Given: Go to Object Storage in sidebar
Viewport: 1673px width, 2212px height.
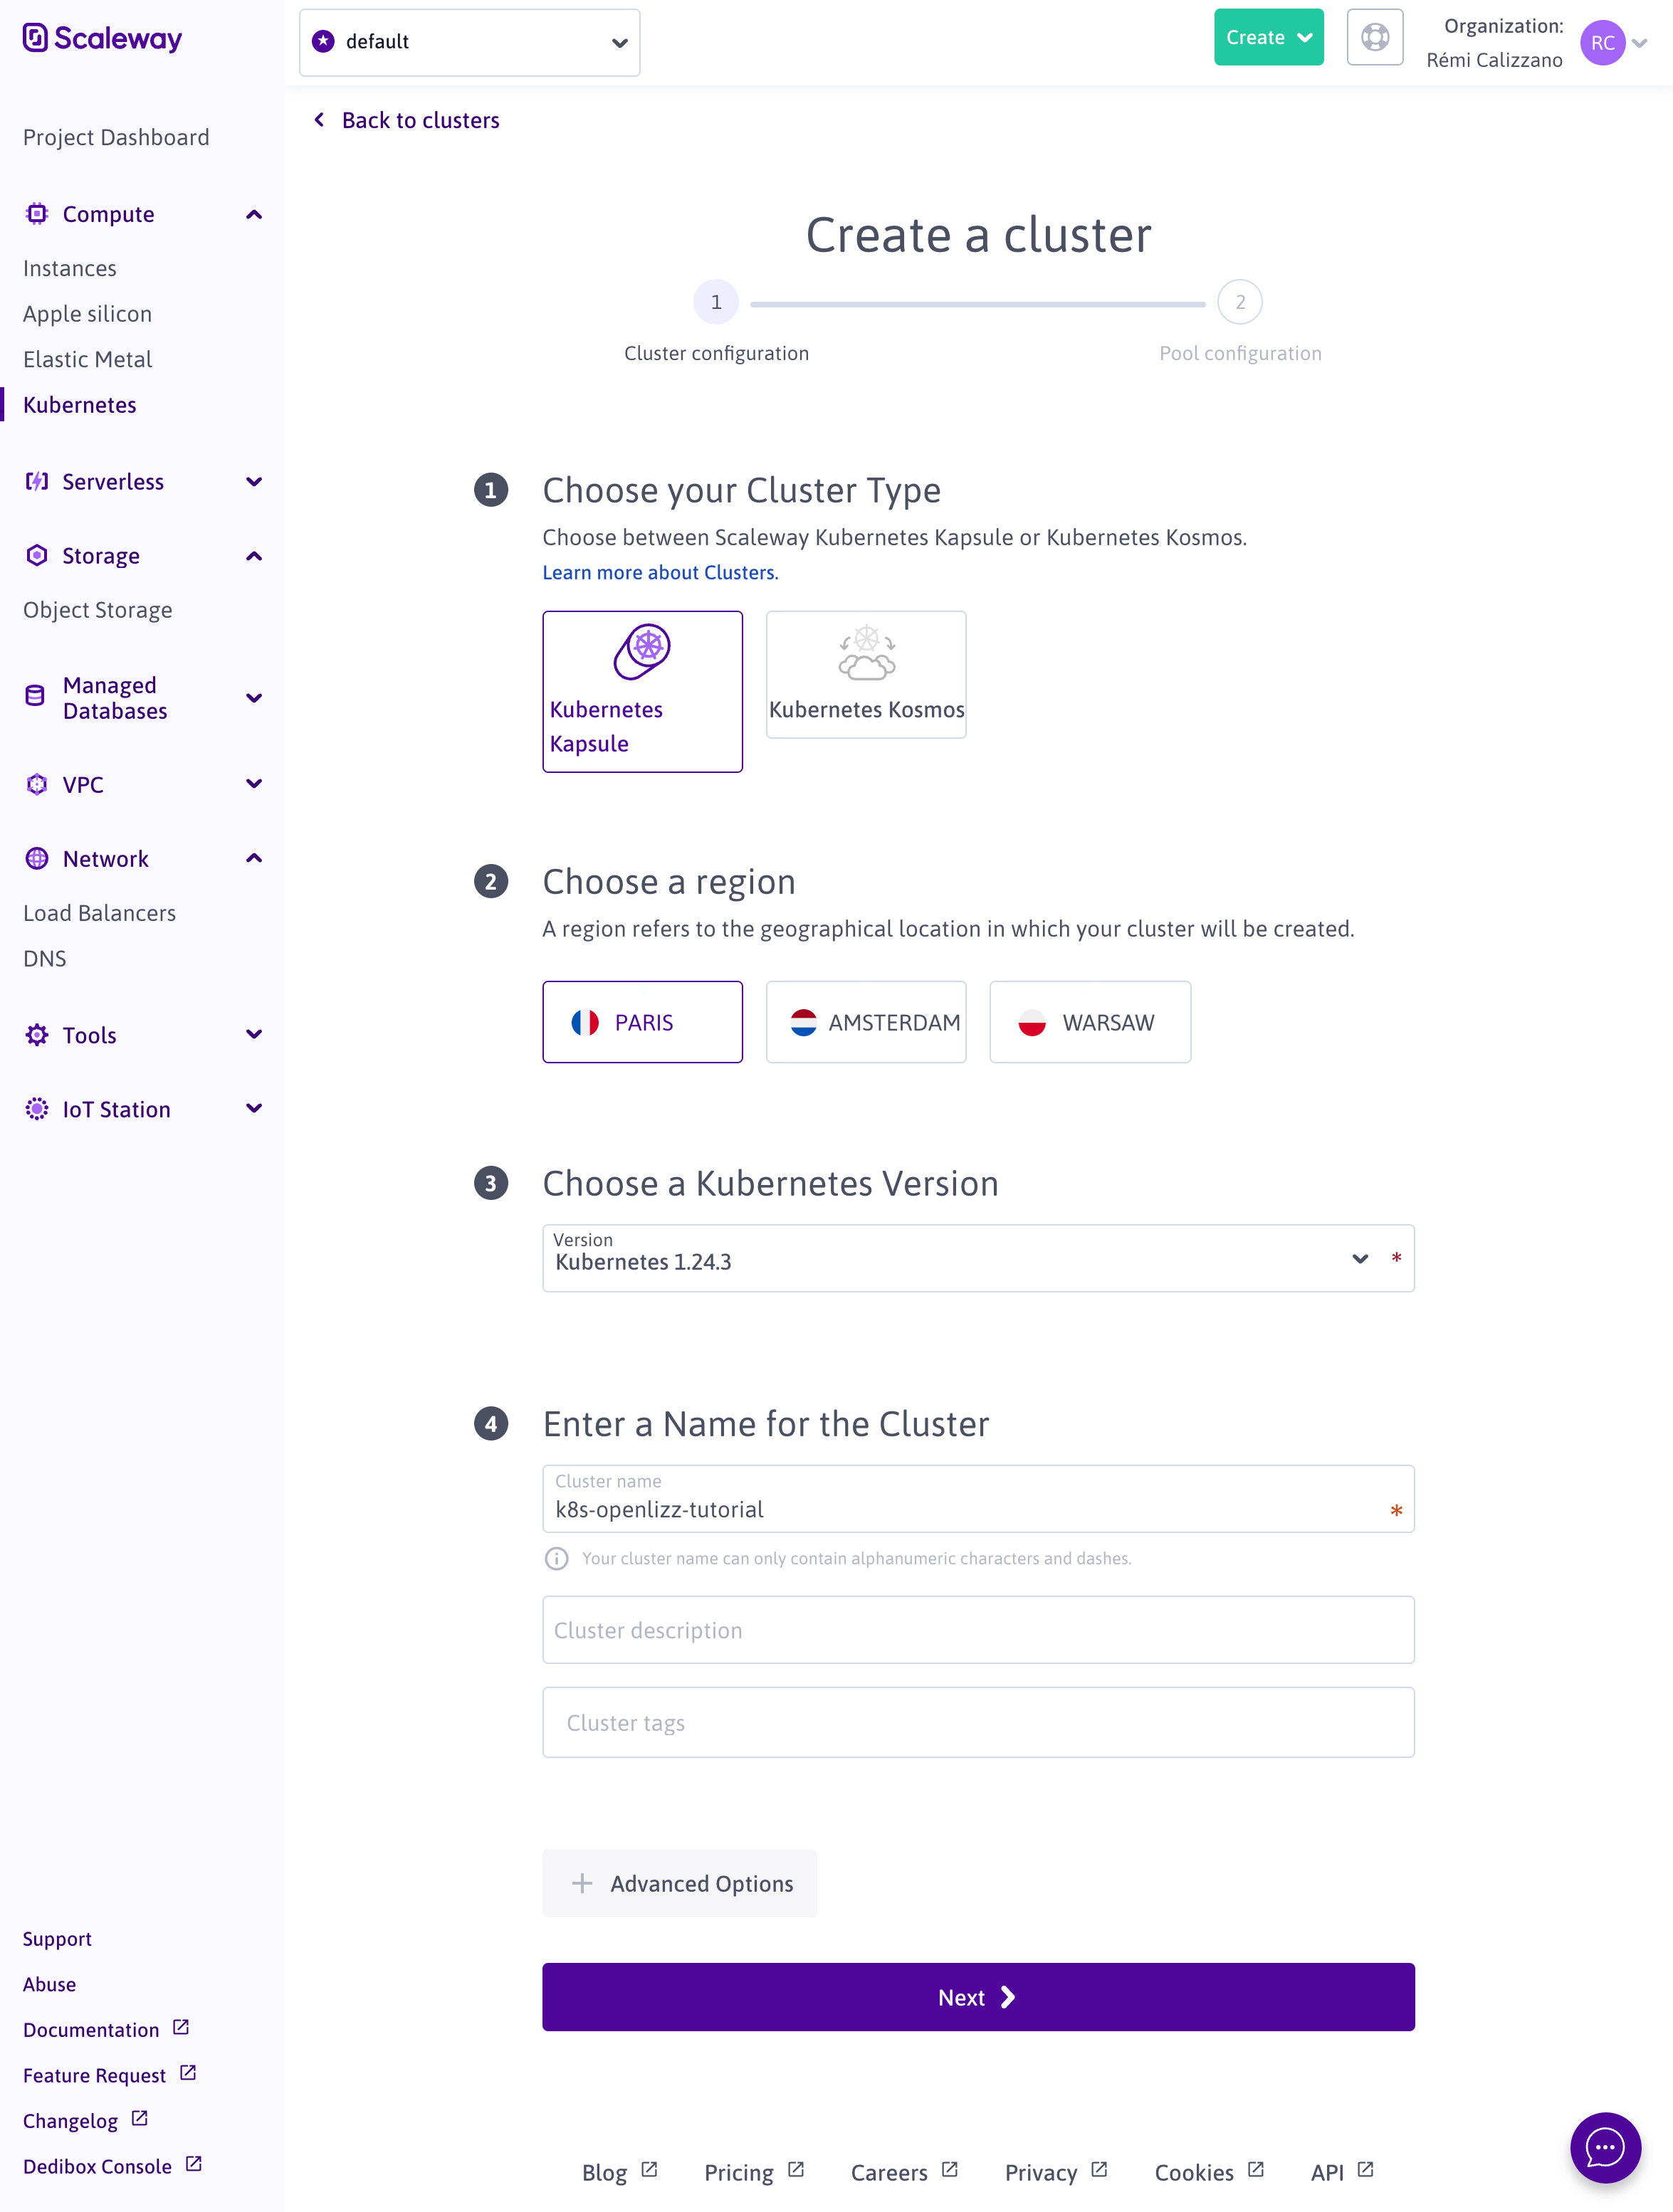Looking at the screenshot, I should click(98, 610).
